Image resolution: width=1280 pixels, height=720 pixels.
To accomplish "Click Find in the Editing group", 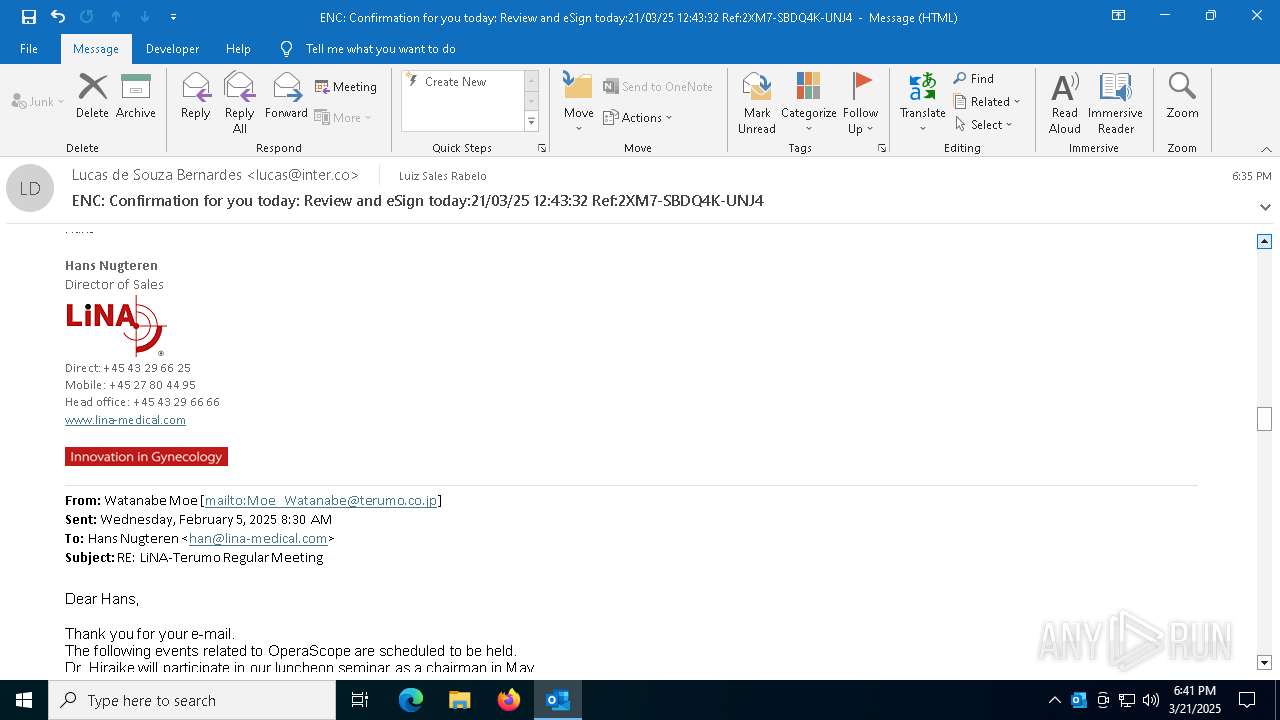I will coord(974,79).
